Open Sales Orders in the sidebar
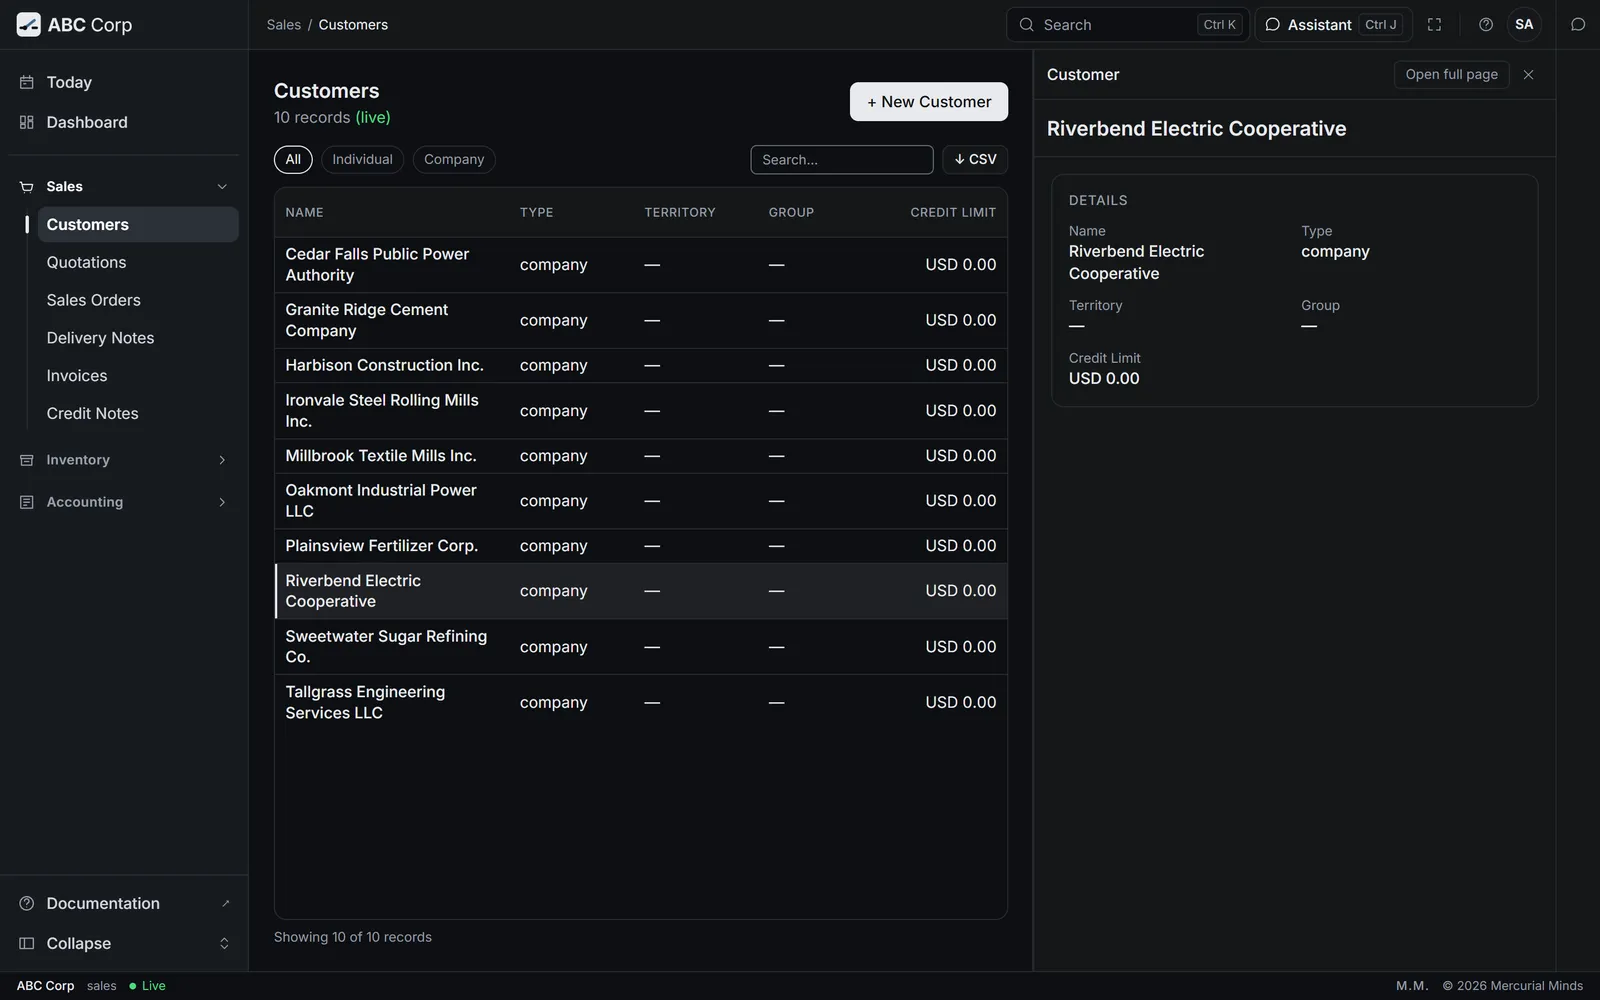 coord(138,300)
